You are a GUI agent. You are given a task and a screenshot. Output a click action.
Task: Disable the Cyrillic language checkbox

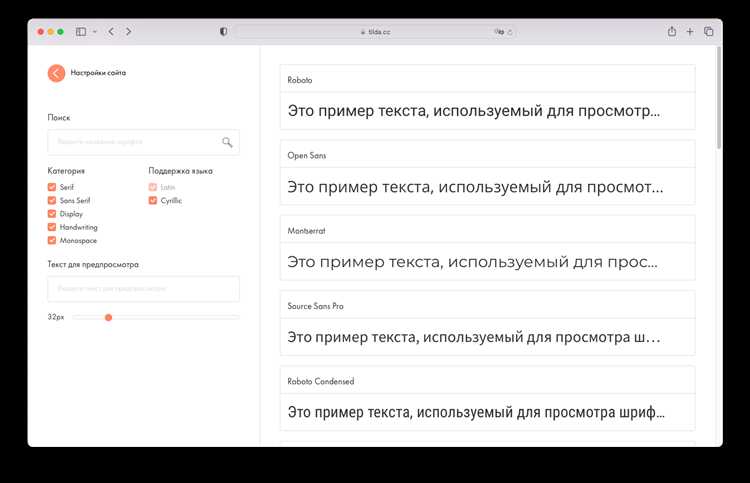153,200
